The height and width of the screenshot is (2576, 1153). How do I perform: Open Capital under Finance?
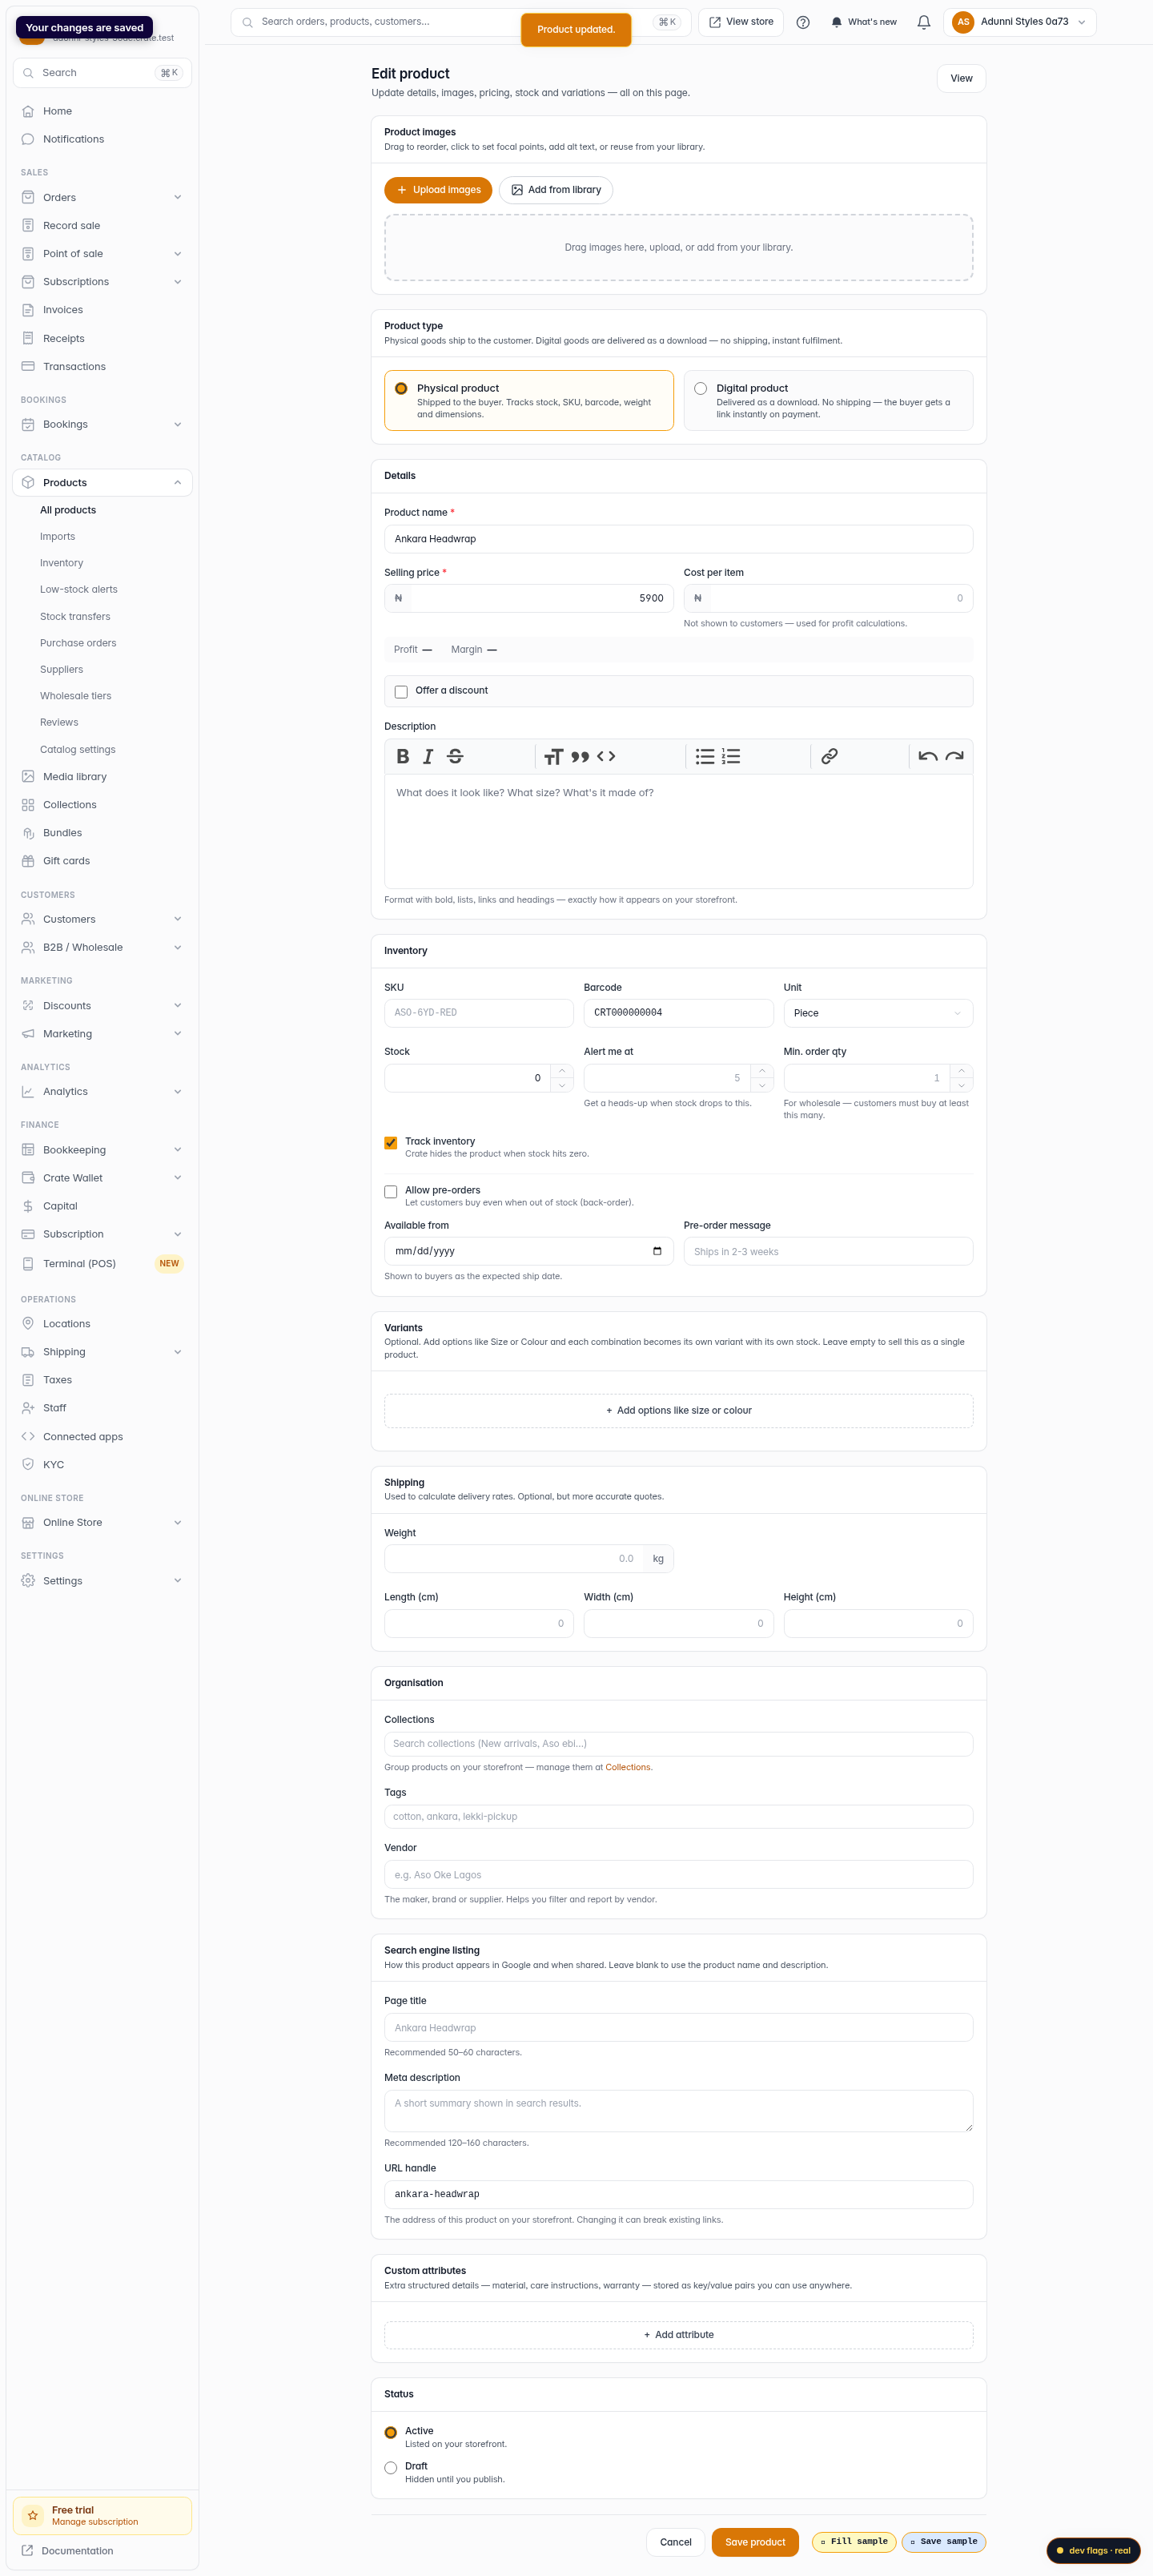(102, 1206)
